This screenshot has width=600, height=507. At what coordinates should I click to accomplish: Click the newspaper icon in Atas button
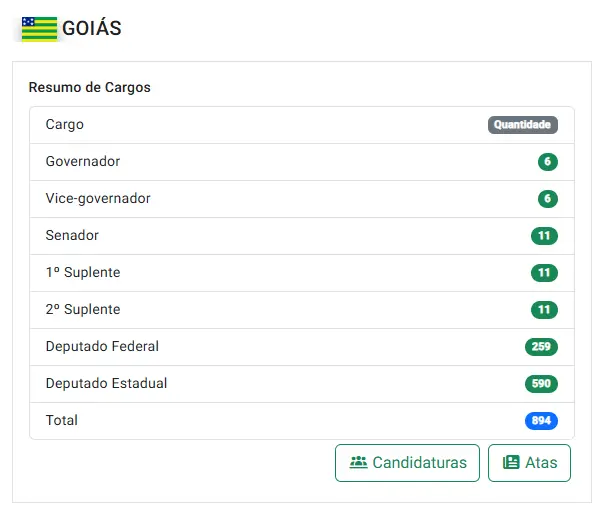click(511, 462)
